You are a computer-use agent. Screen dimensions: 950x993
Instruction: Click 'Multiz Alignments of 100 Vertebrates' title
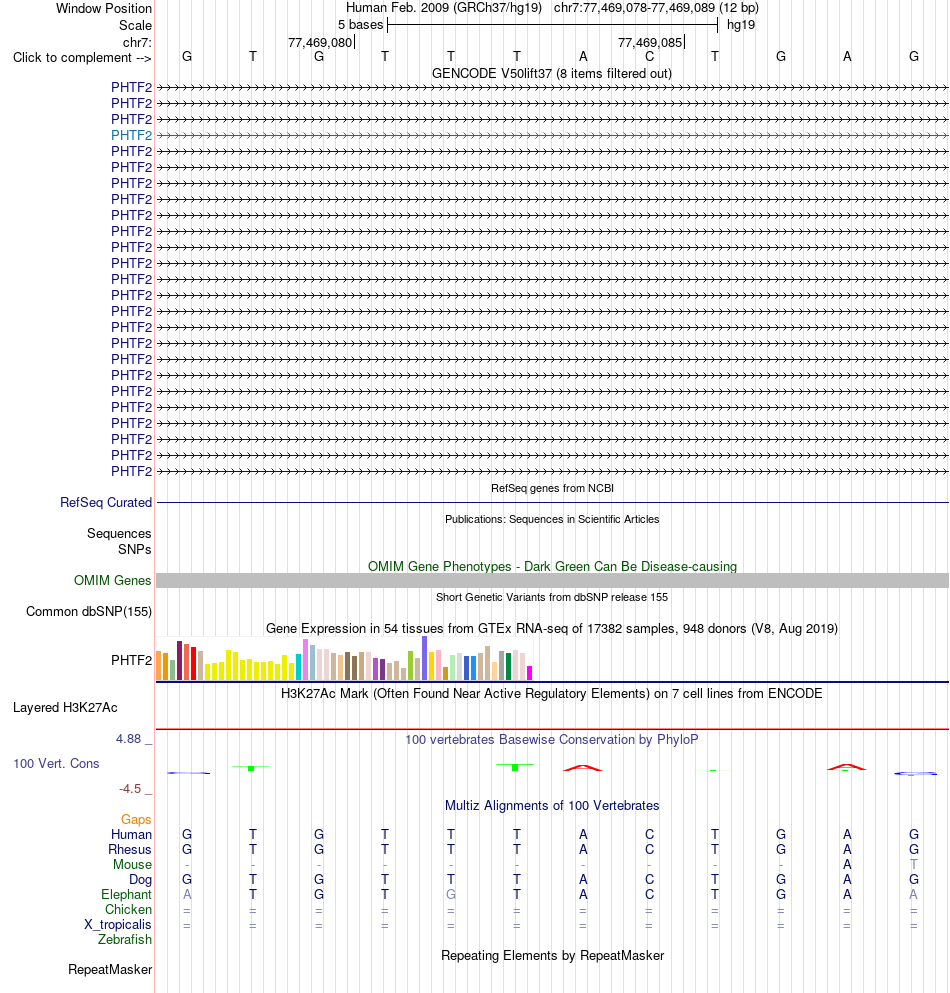[x=552, y=806]
